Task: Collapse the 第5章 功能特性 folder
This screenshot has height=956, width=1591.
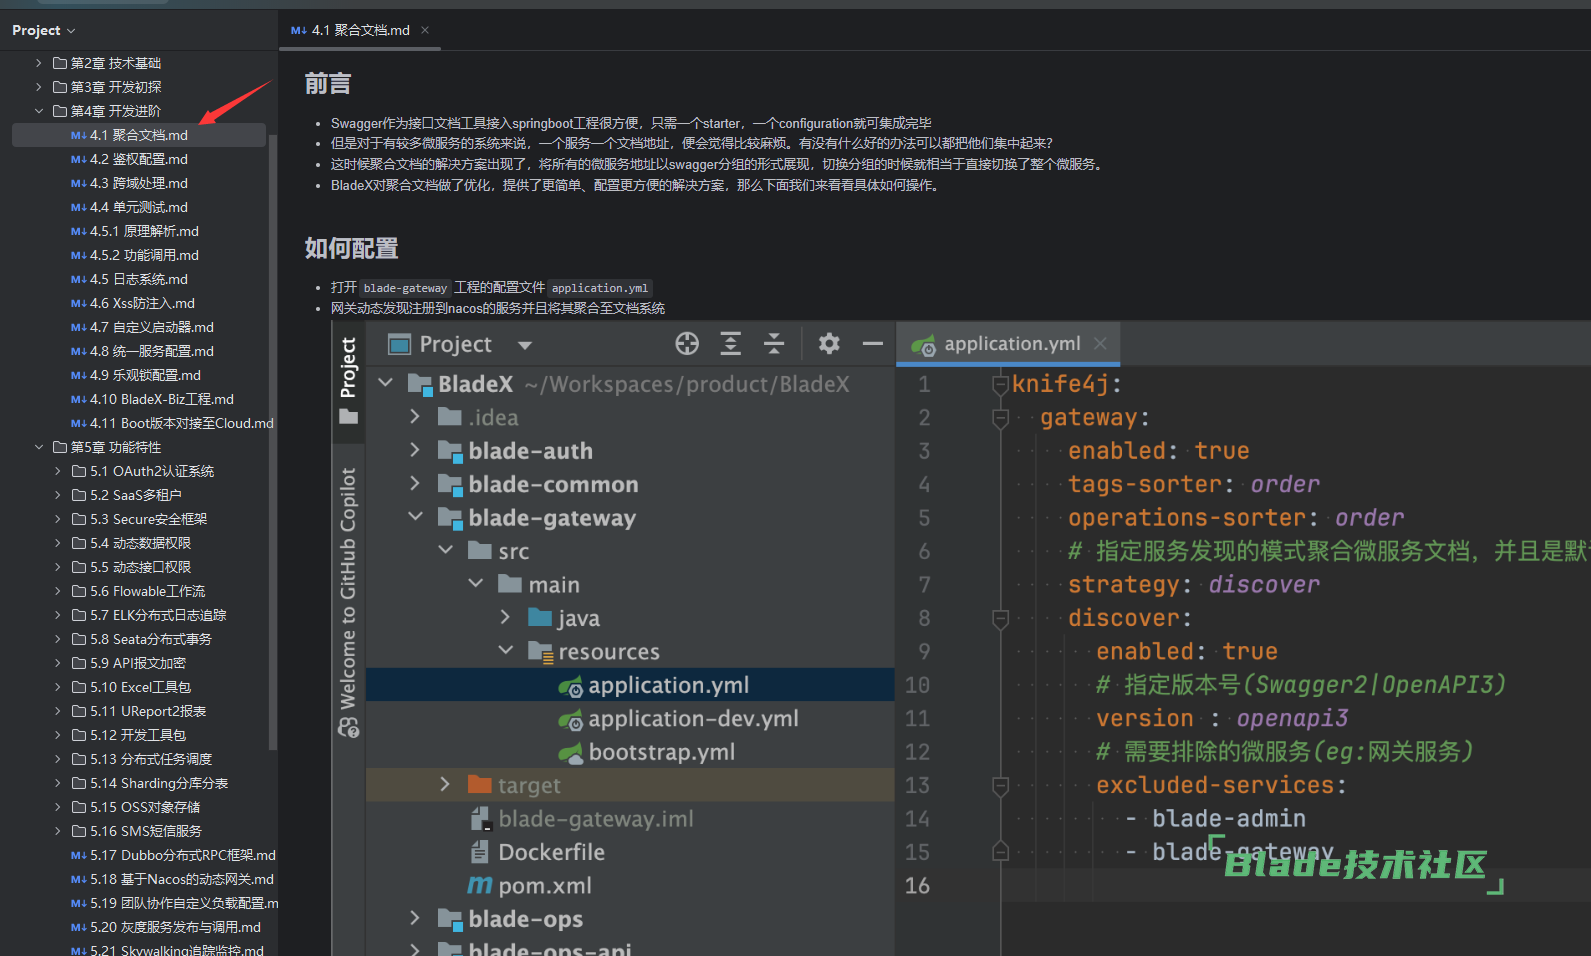Action: pos(39,447)
